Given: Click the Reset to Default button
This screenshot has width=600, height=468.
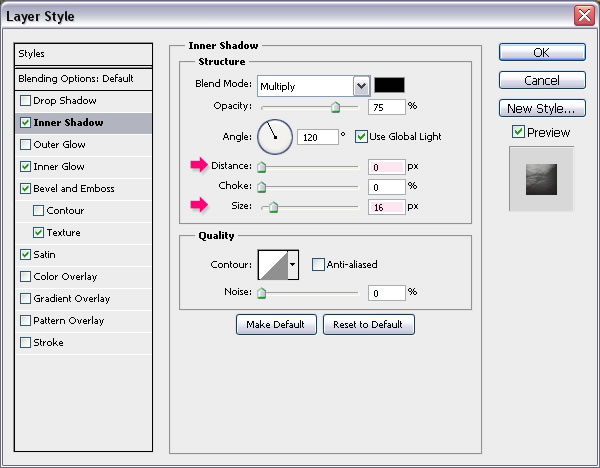Looking at the screenshot, I should pyautogui.click(x=368, y=325).
